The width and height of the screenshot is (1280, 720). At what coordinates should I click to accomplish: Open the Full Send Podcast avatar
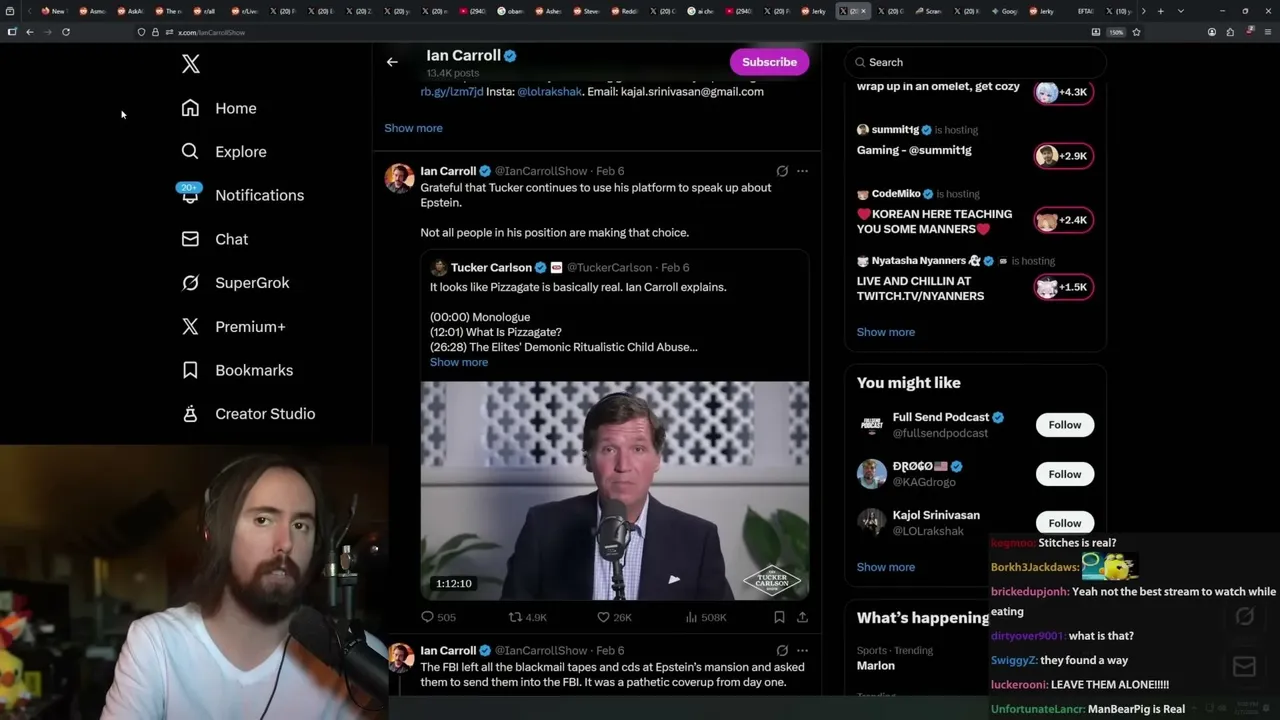click(x=872, y=425)
